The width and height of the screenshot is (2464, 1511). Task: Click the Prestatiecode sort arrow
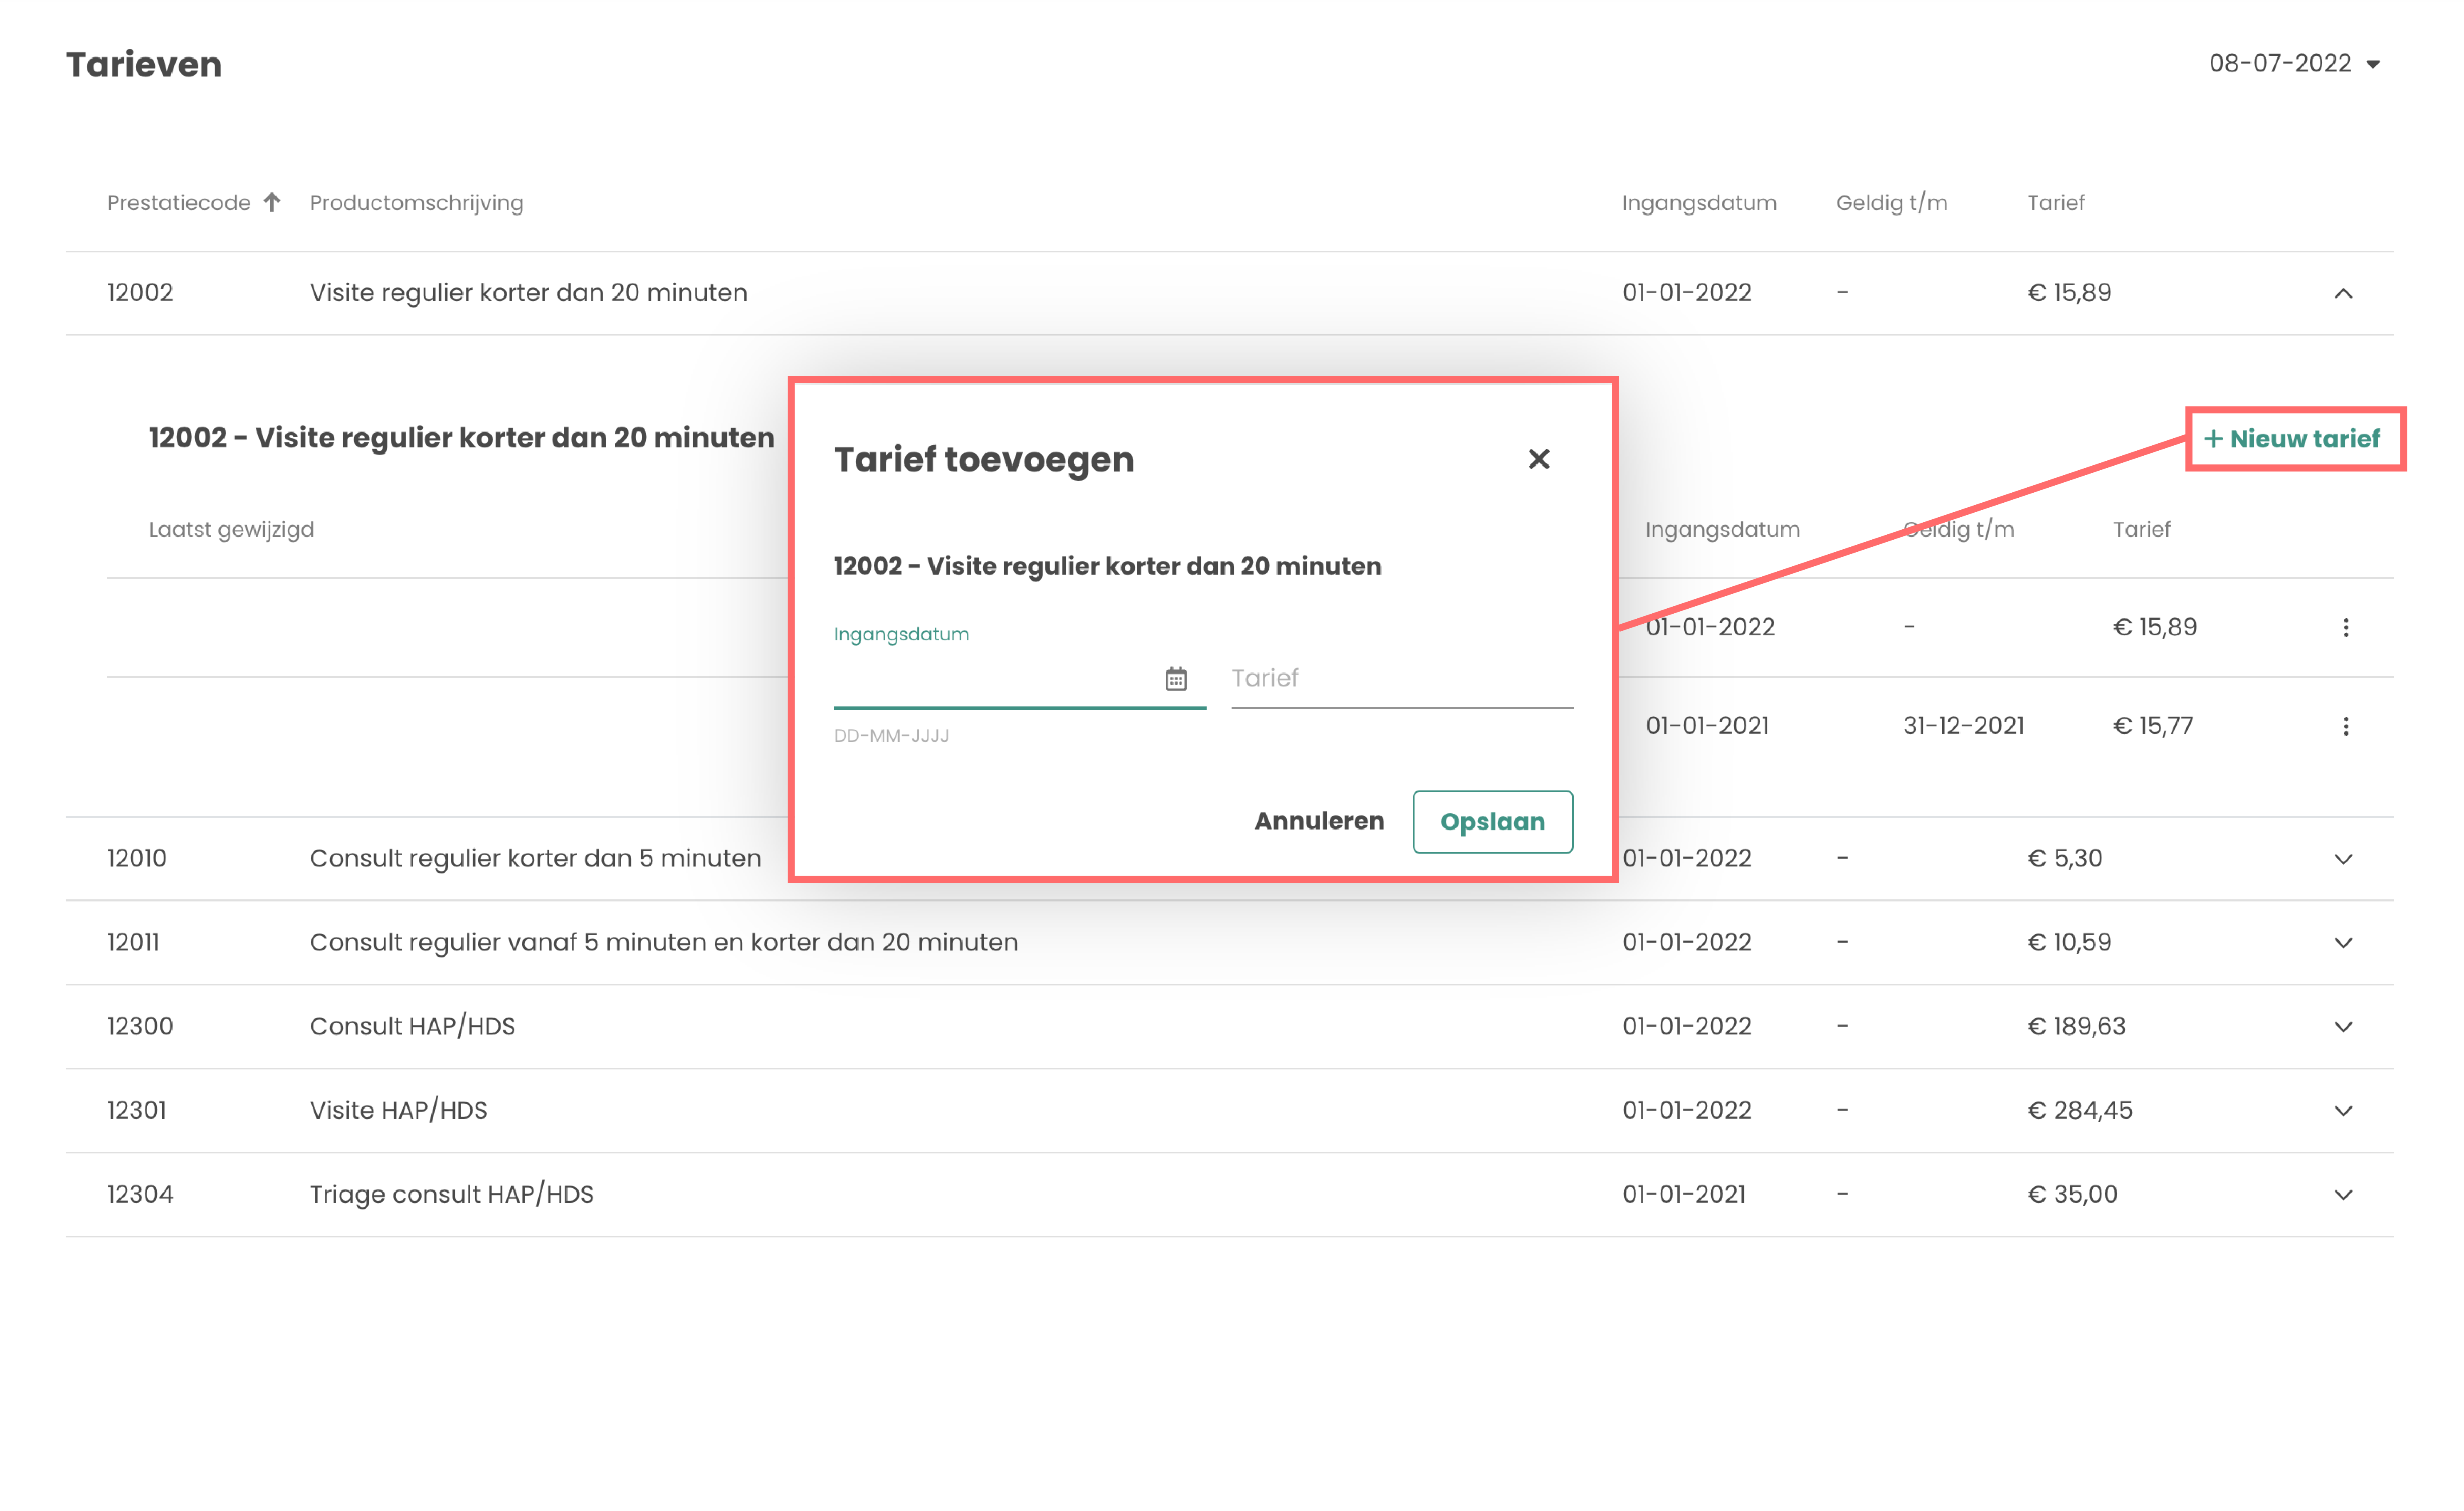click(x=272, y=202)
